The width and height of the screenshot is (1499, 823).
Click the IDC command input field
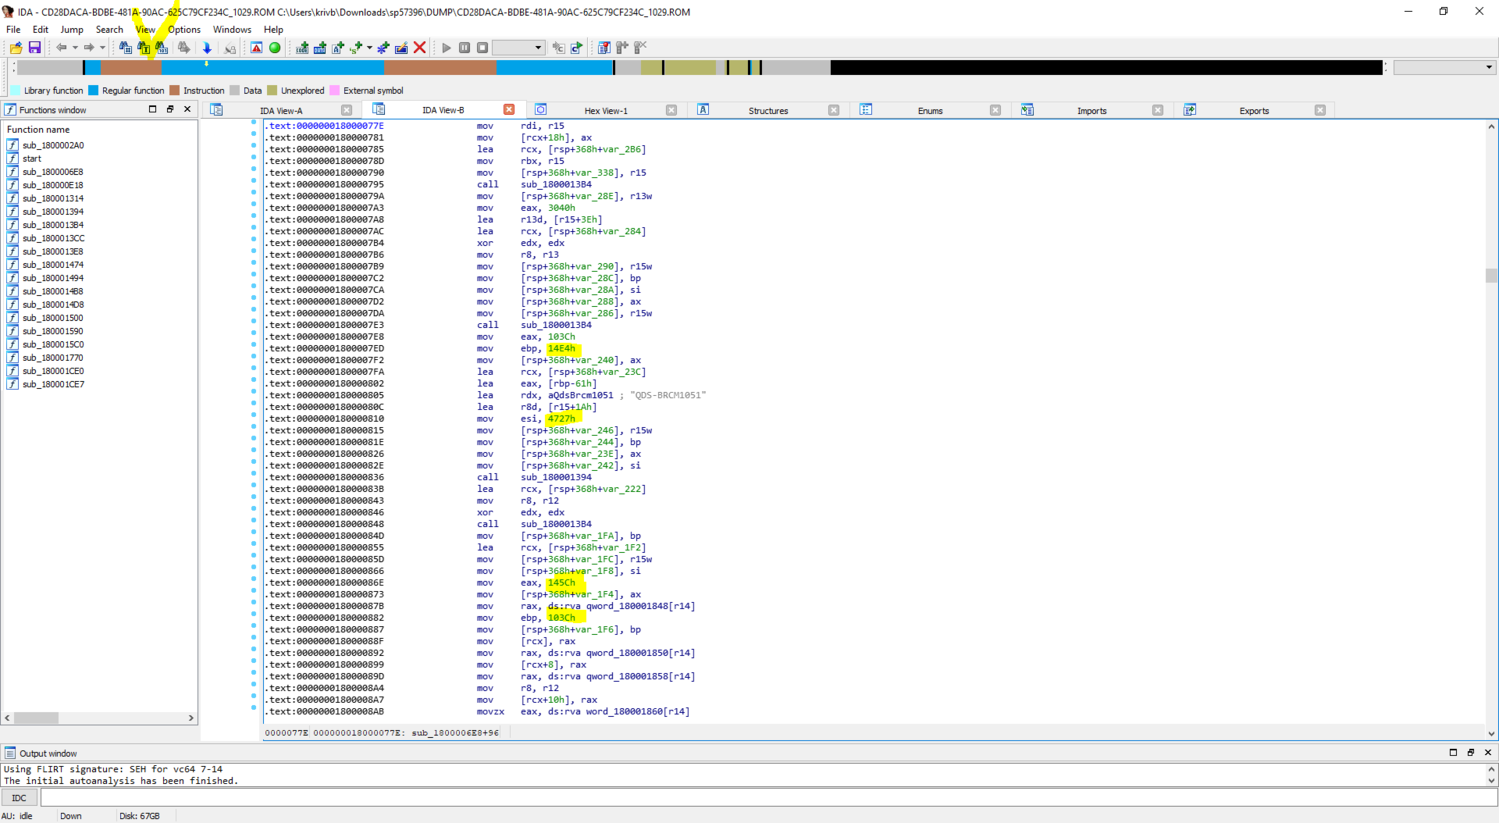click(x=767, y=798)
